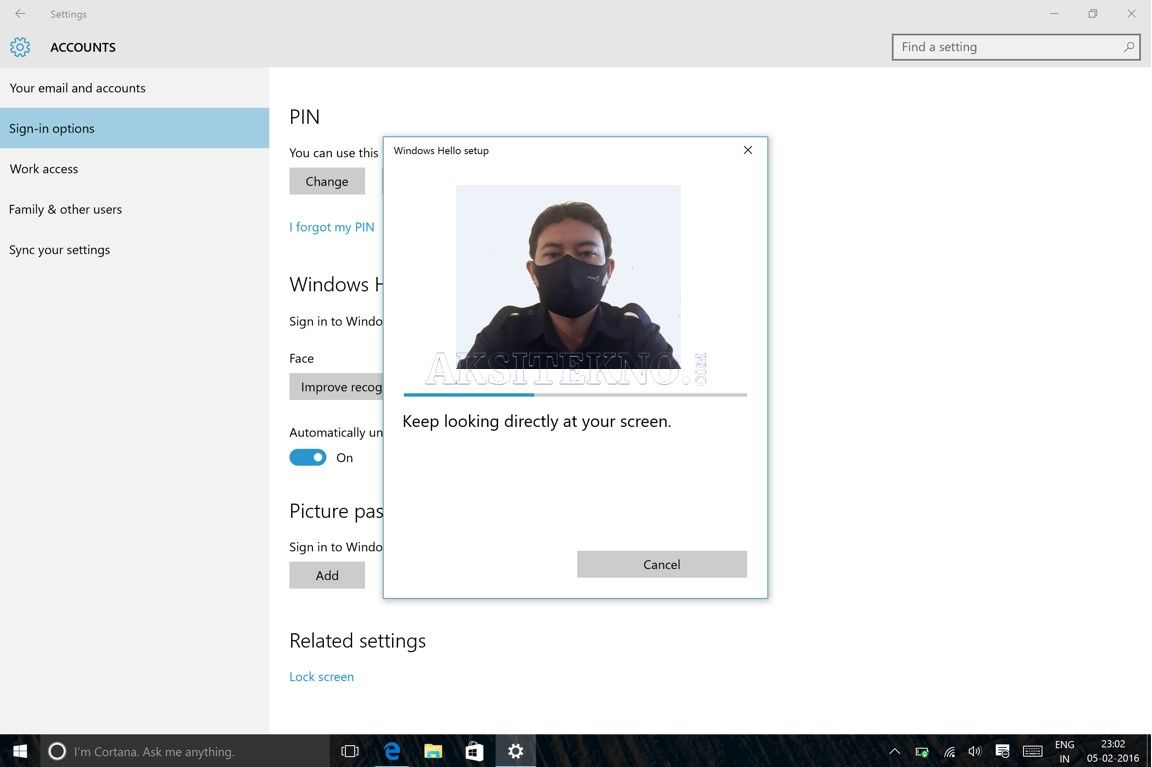Open the clock showing 23:02
The height and width of the screenshot is (767, 1152).
pyautogui.click(x=1112, y=751)
